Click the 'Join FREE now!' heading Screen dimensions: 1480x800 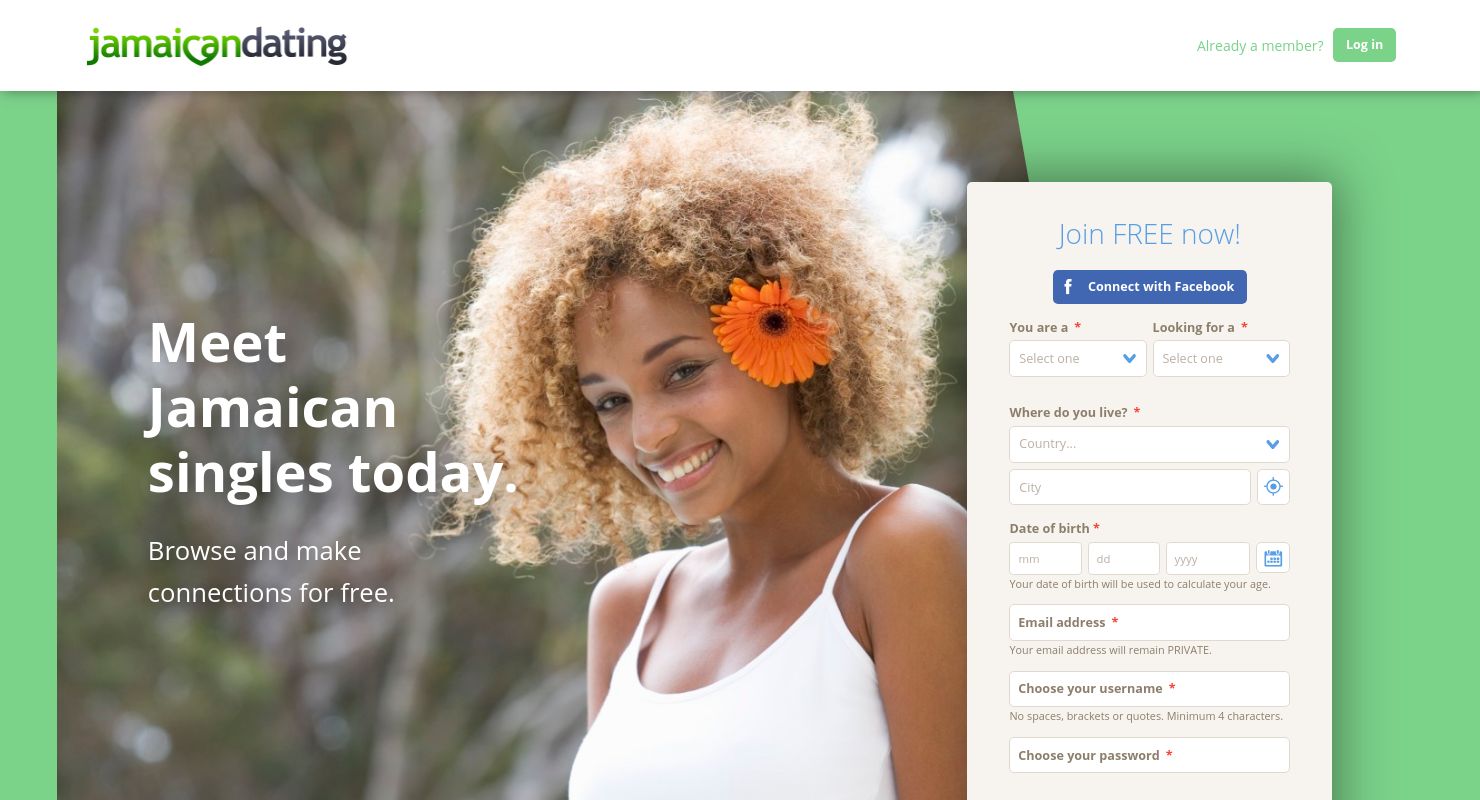point(1149,234)
